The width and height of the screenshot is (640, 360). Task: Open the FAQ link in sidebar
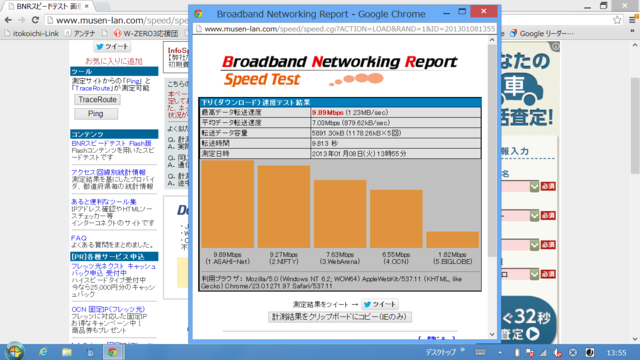coord(79,238)
